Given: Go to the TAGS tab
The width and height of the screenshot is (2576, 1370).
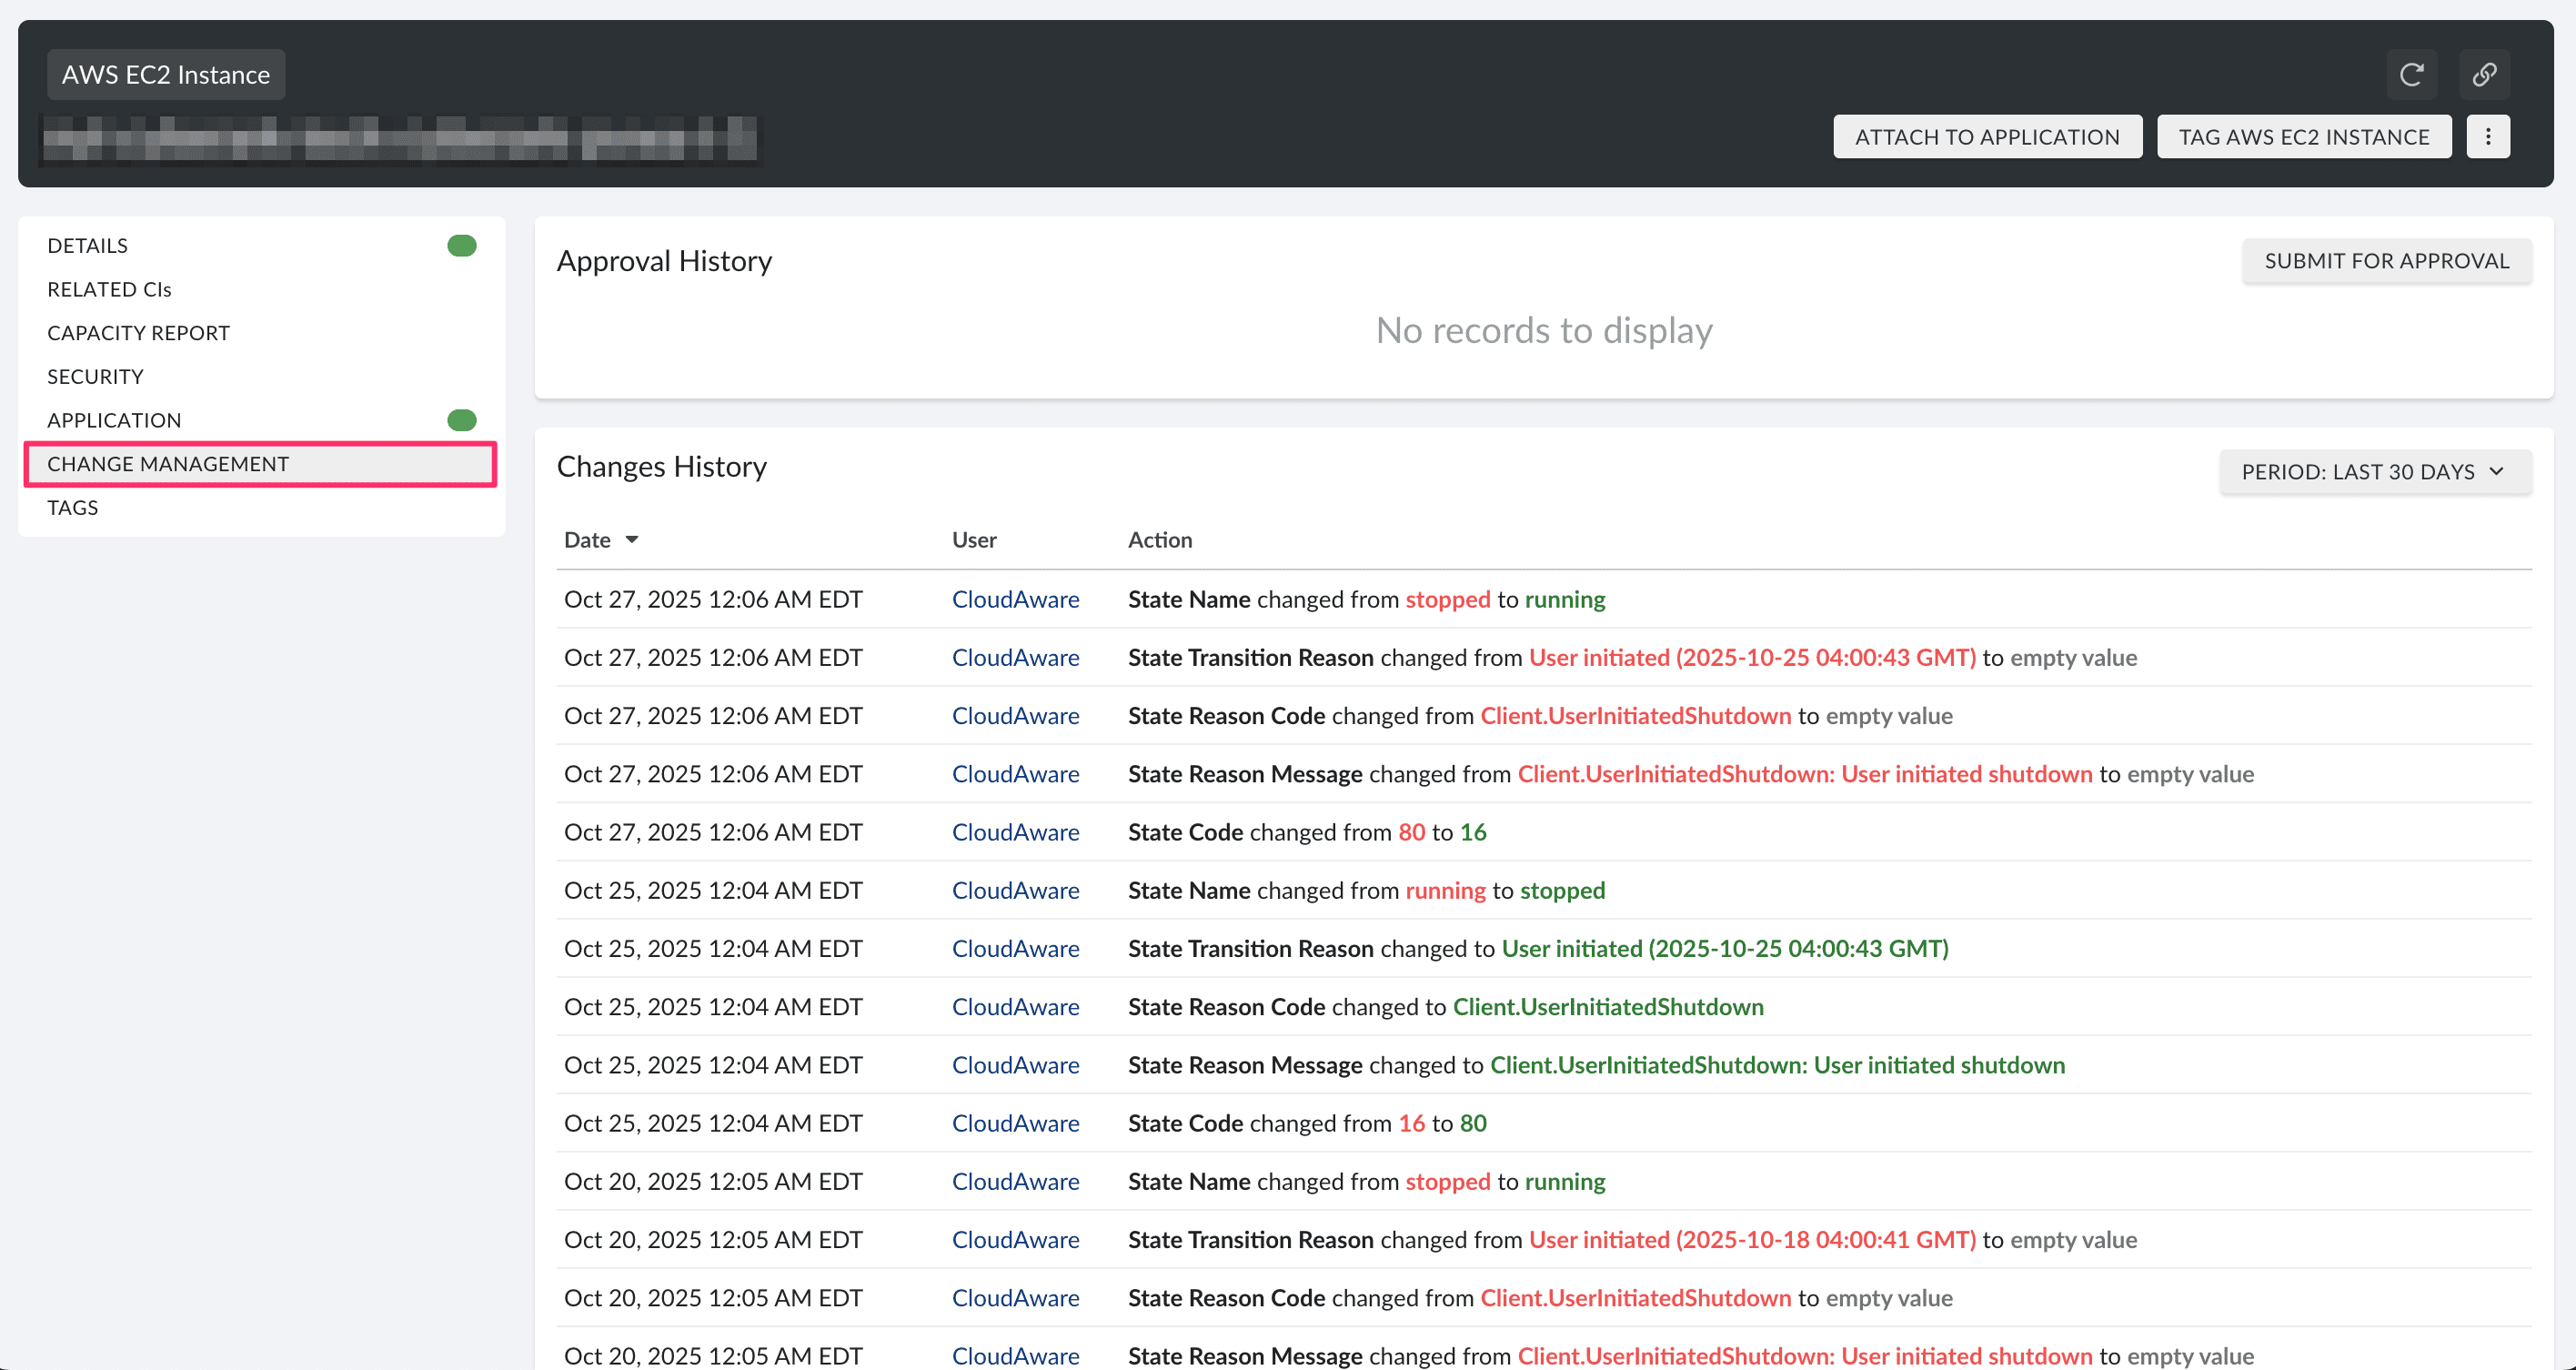Looking at the screenshot, I should pos(72,508).
